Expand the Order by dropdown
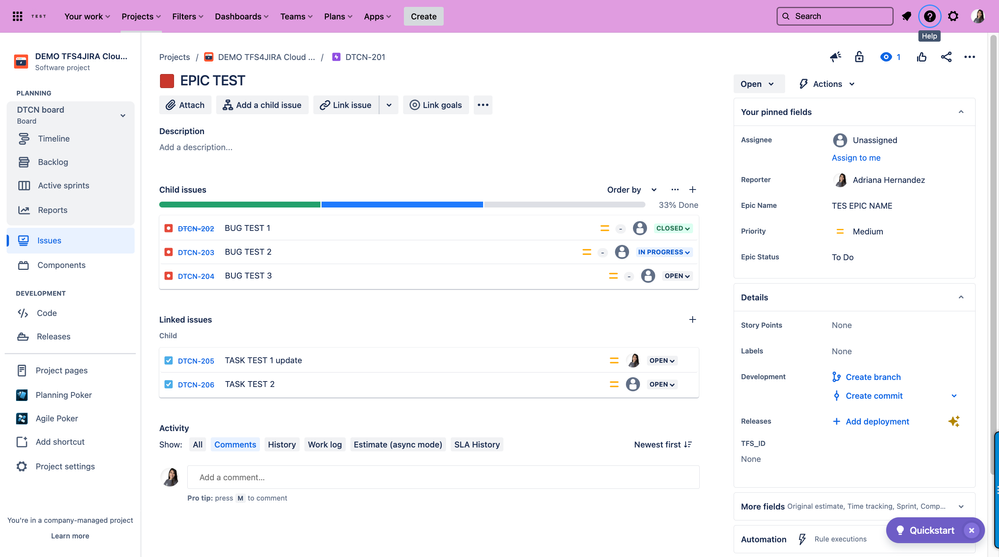The image size is (999, 557). (632, 189)
